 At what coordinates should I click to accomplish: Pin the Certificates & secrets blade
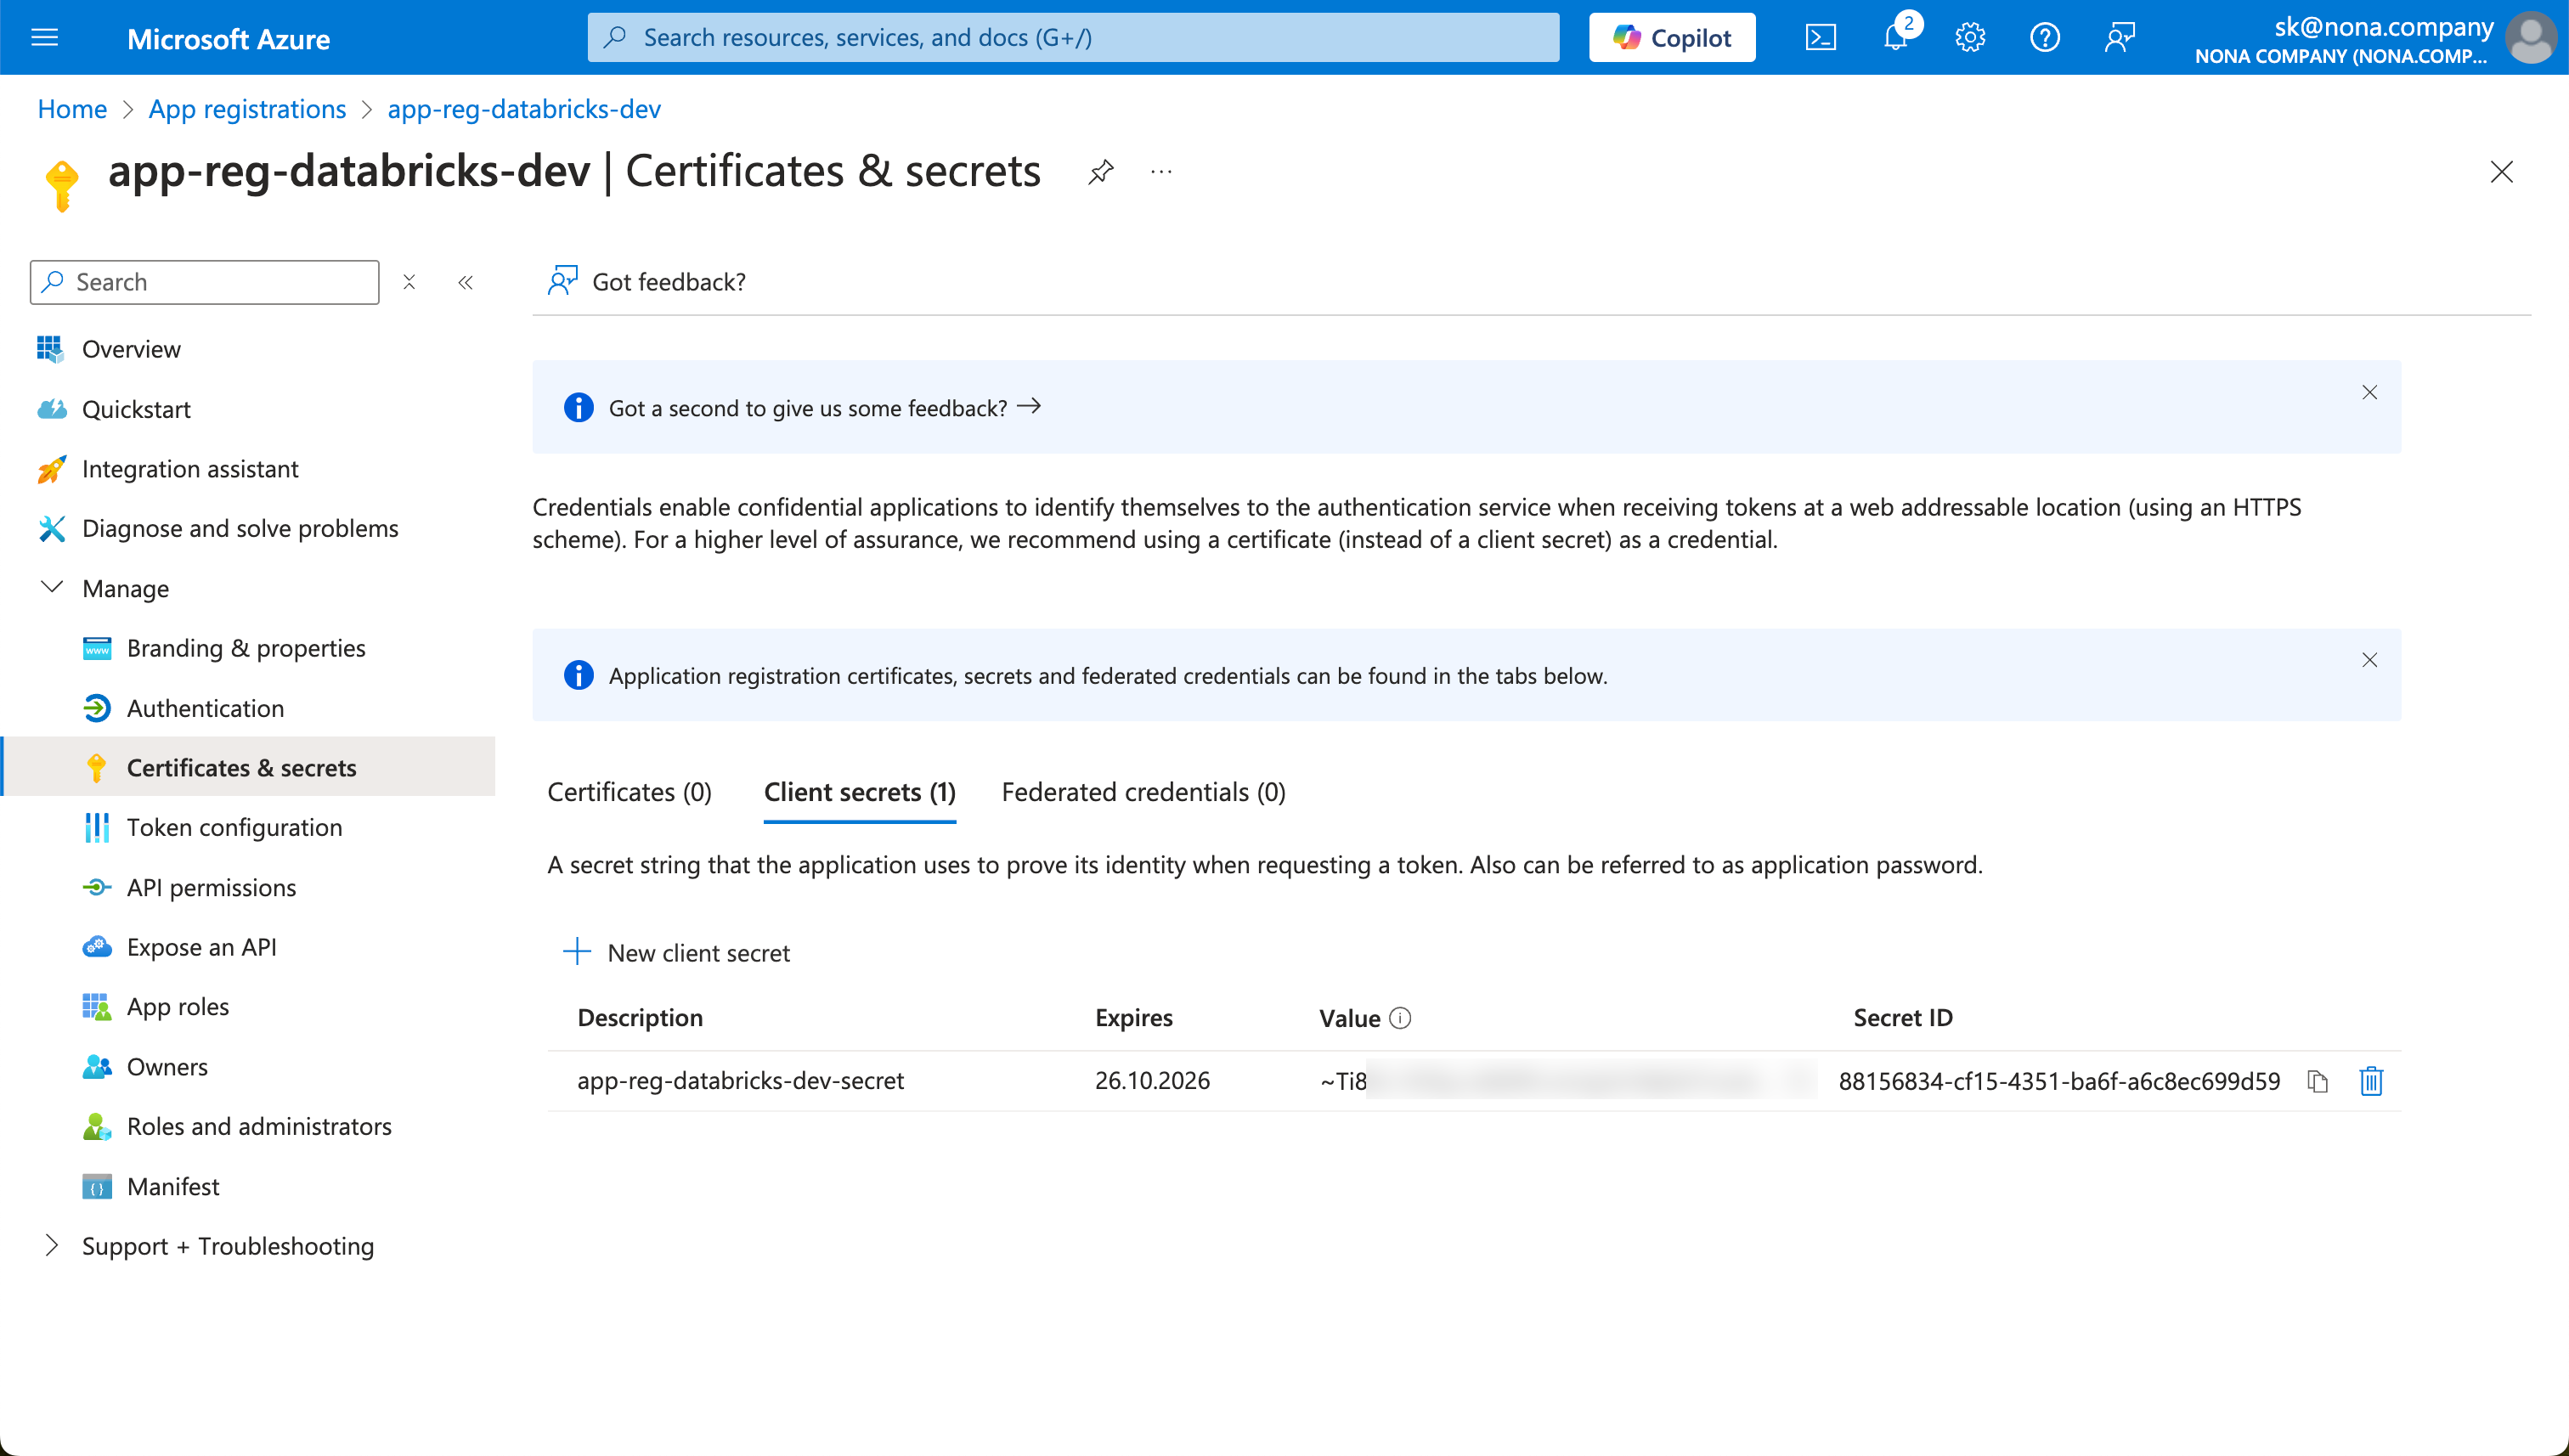pos(1100,172)
